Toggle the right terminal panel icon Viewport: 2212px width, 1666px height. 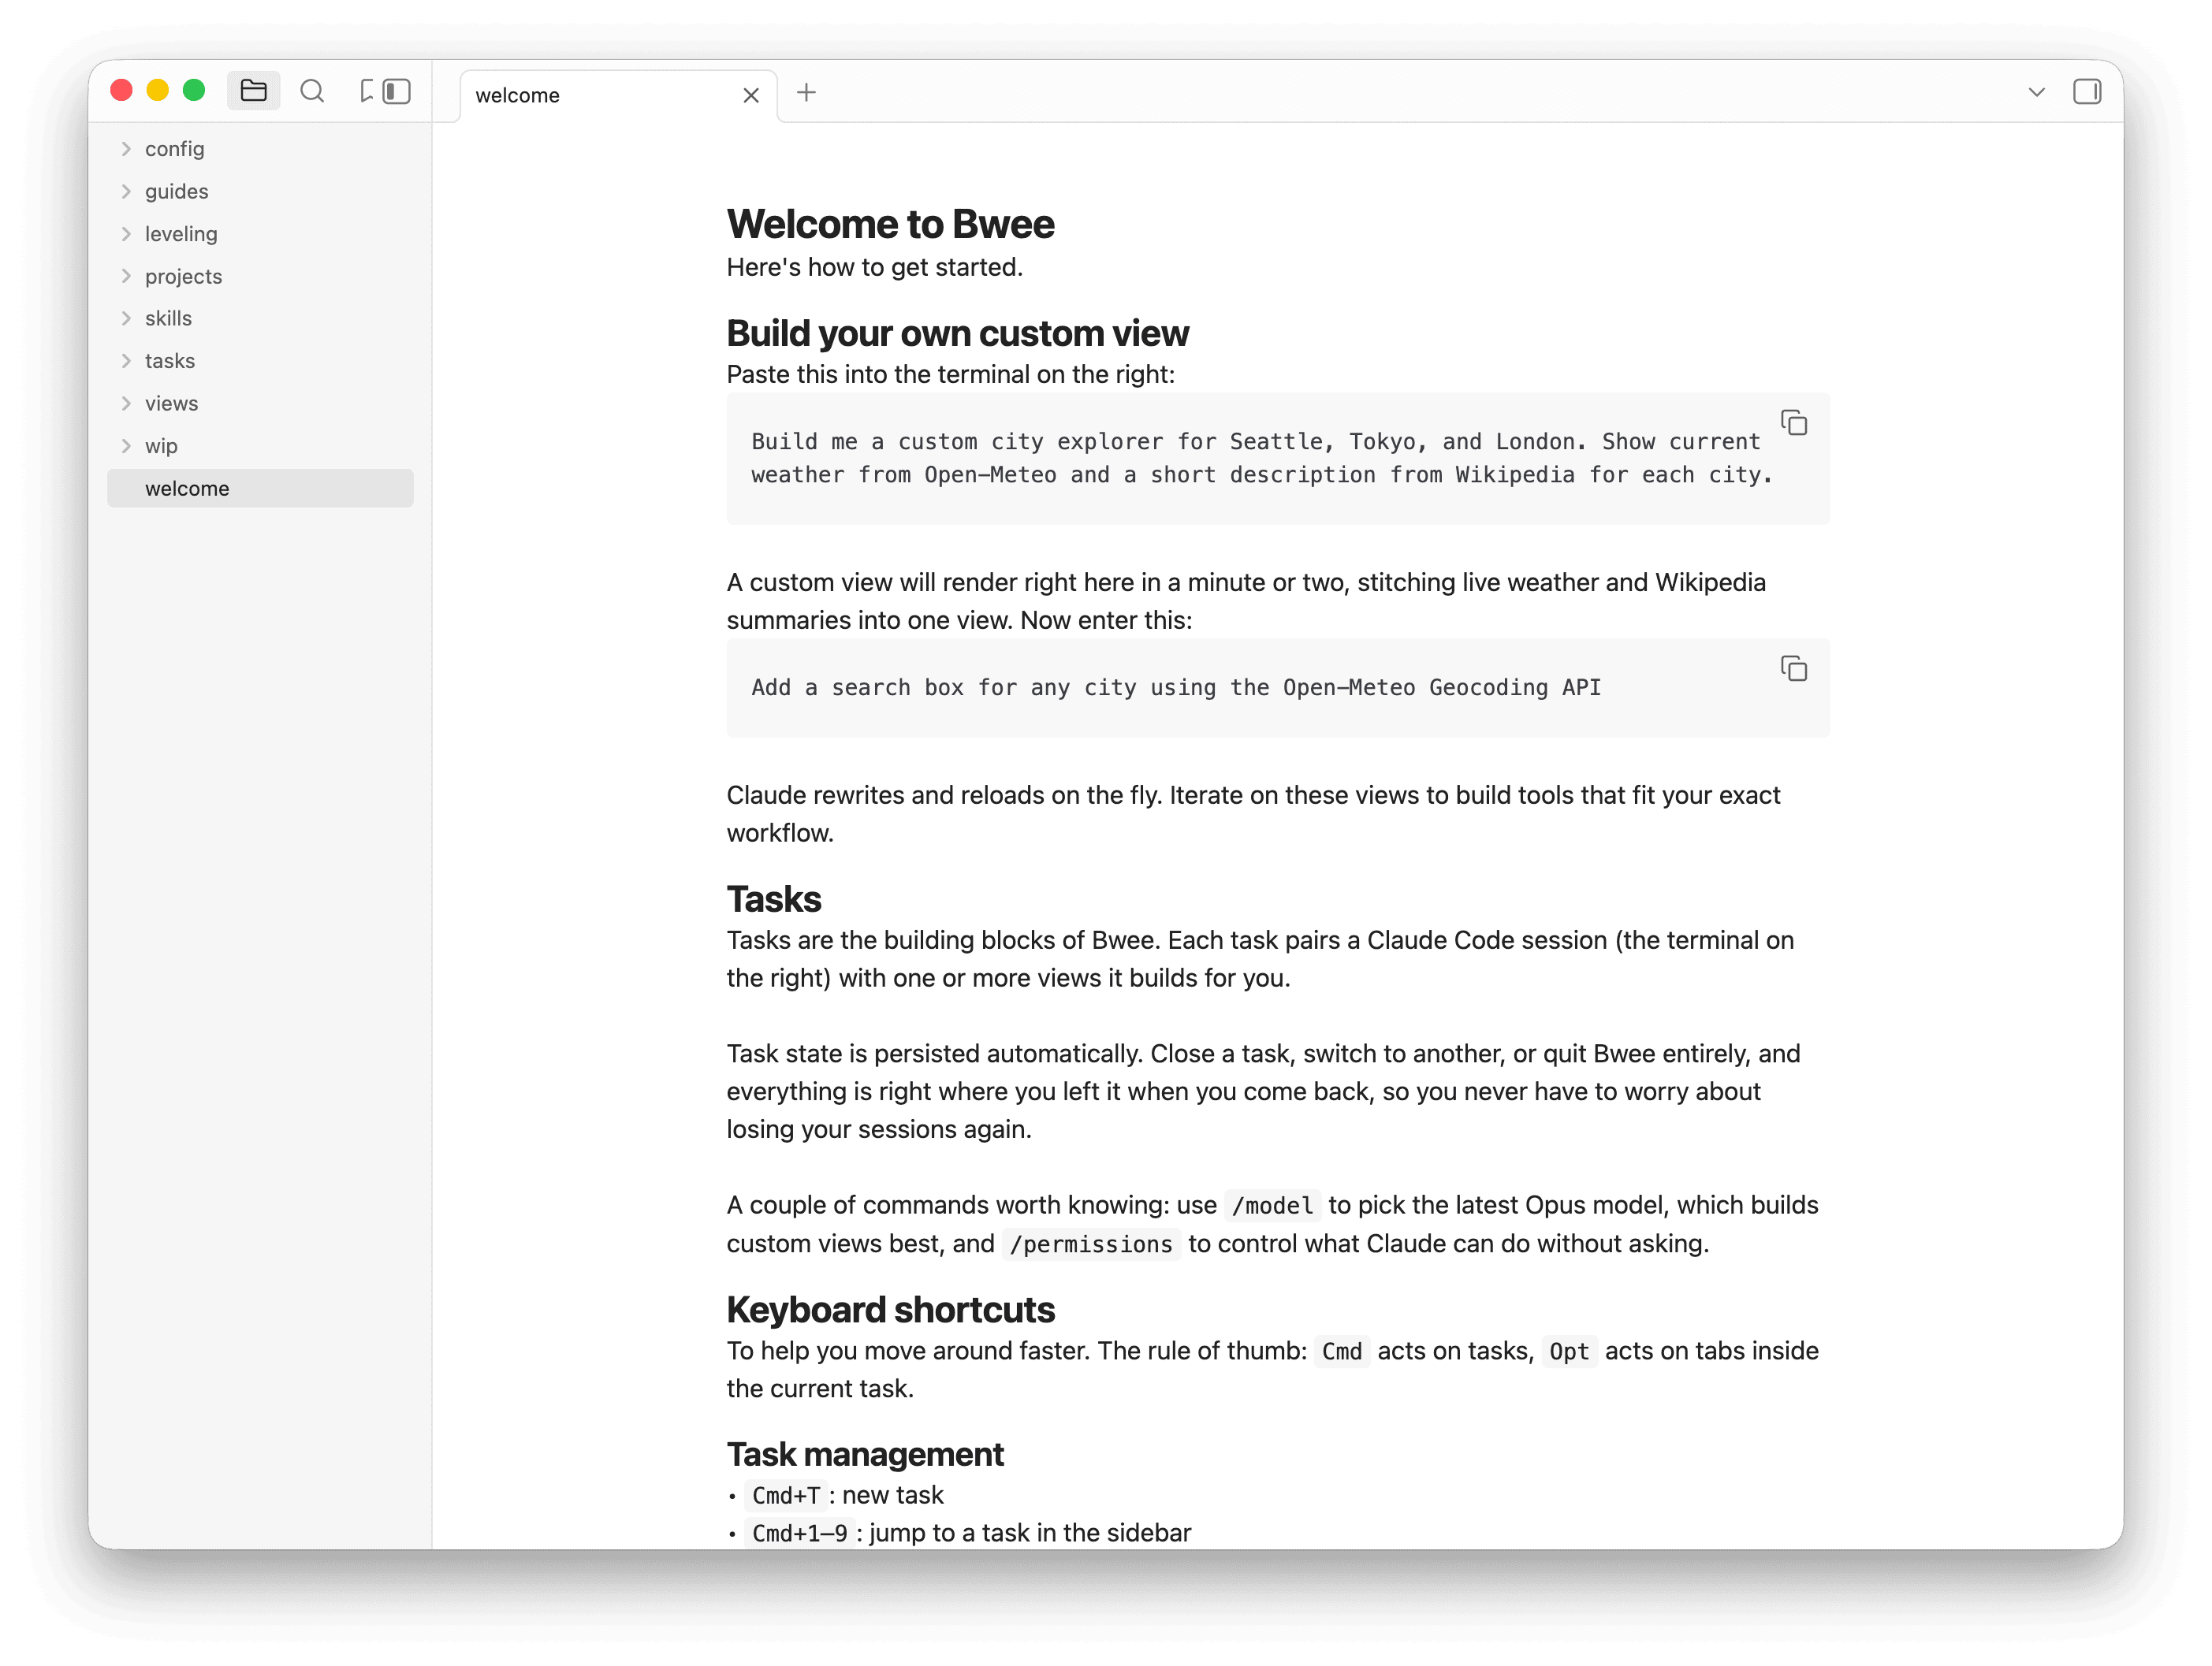coord(2087,92)
